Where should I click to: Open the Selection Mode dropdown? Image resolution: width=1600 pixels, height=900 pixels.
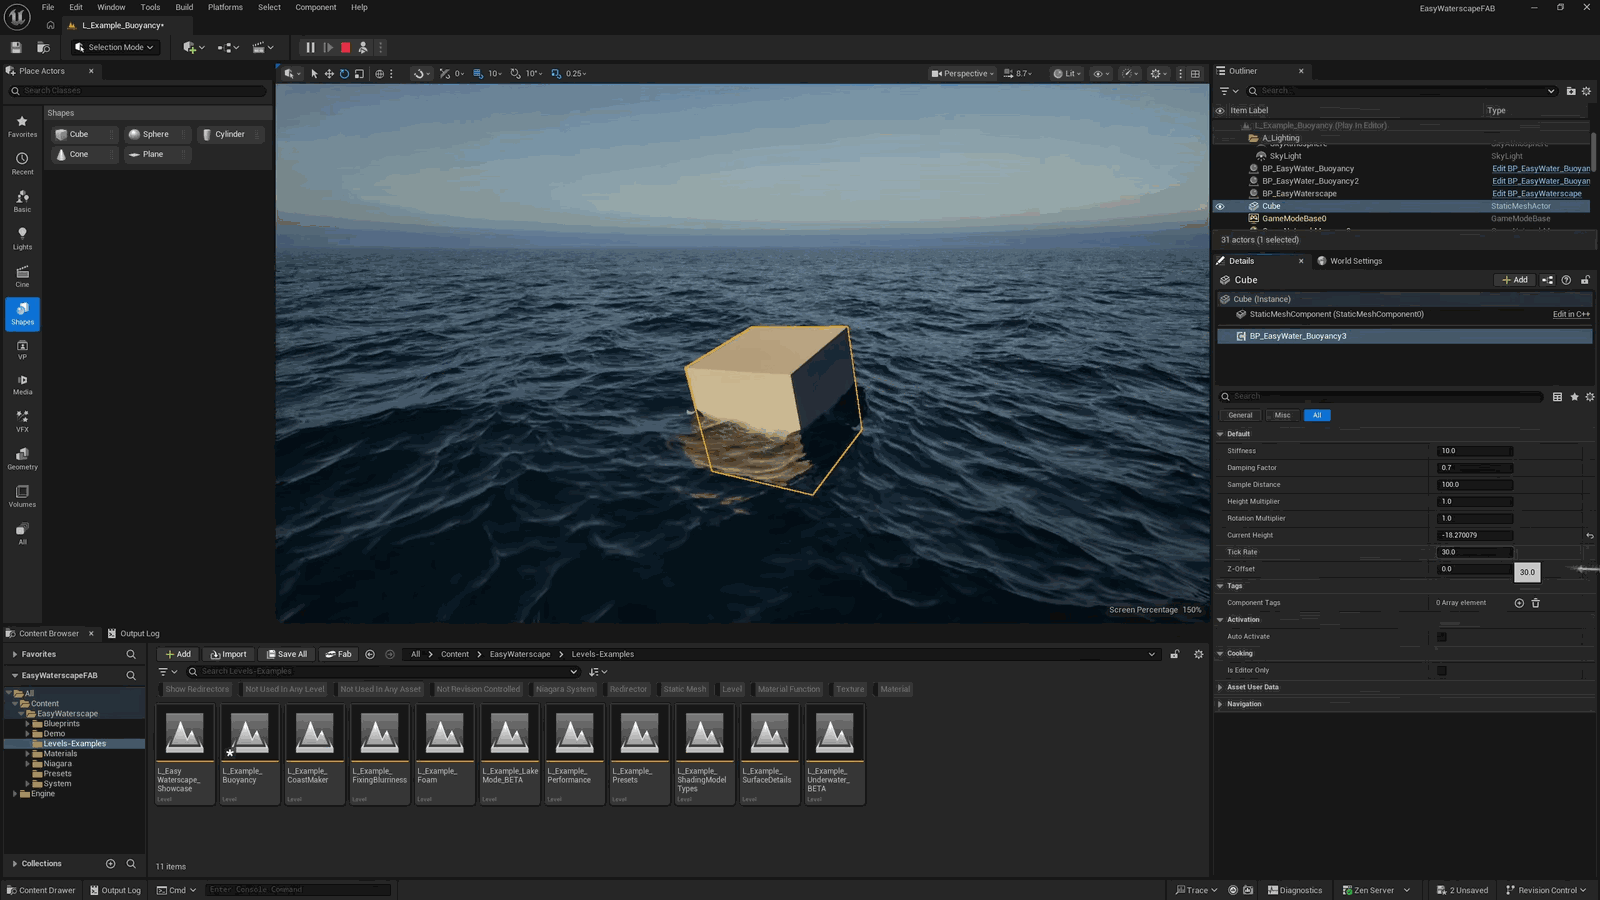(114, 47)
